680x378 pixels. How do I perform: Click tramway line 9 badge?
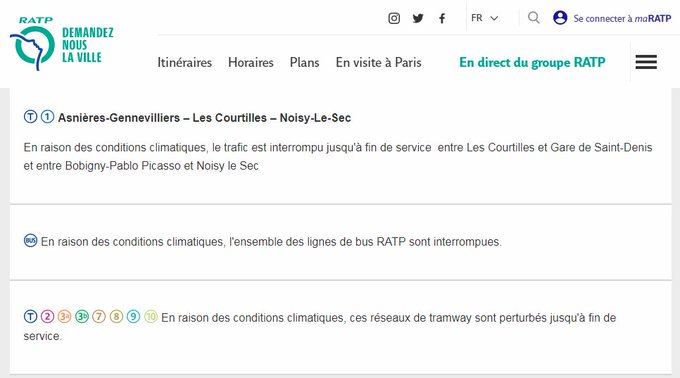click(133, 316)
